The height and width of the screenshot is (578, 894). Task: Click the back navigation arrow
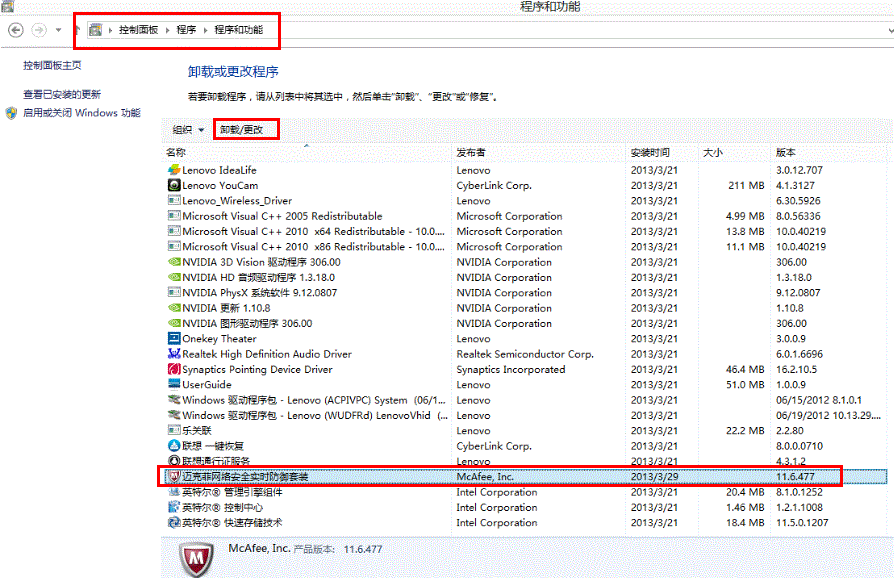tap(16, 30)
